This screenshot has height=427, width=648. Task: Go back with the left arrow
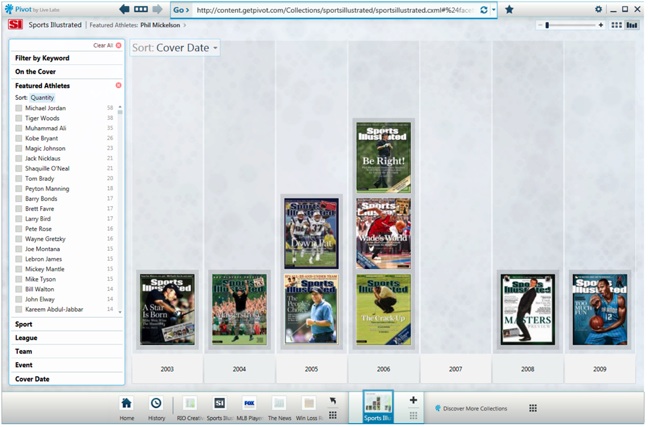124,9
